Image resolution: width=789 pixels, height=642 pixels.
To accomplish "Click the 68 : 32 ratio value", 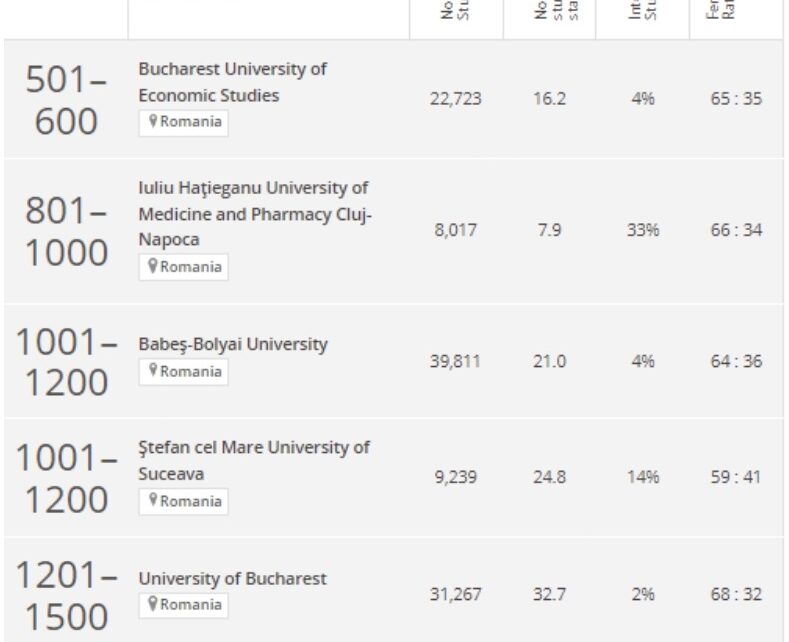I will (x=736, y=594).
